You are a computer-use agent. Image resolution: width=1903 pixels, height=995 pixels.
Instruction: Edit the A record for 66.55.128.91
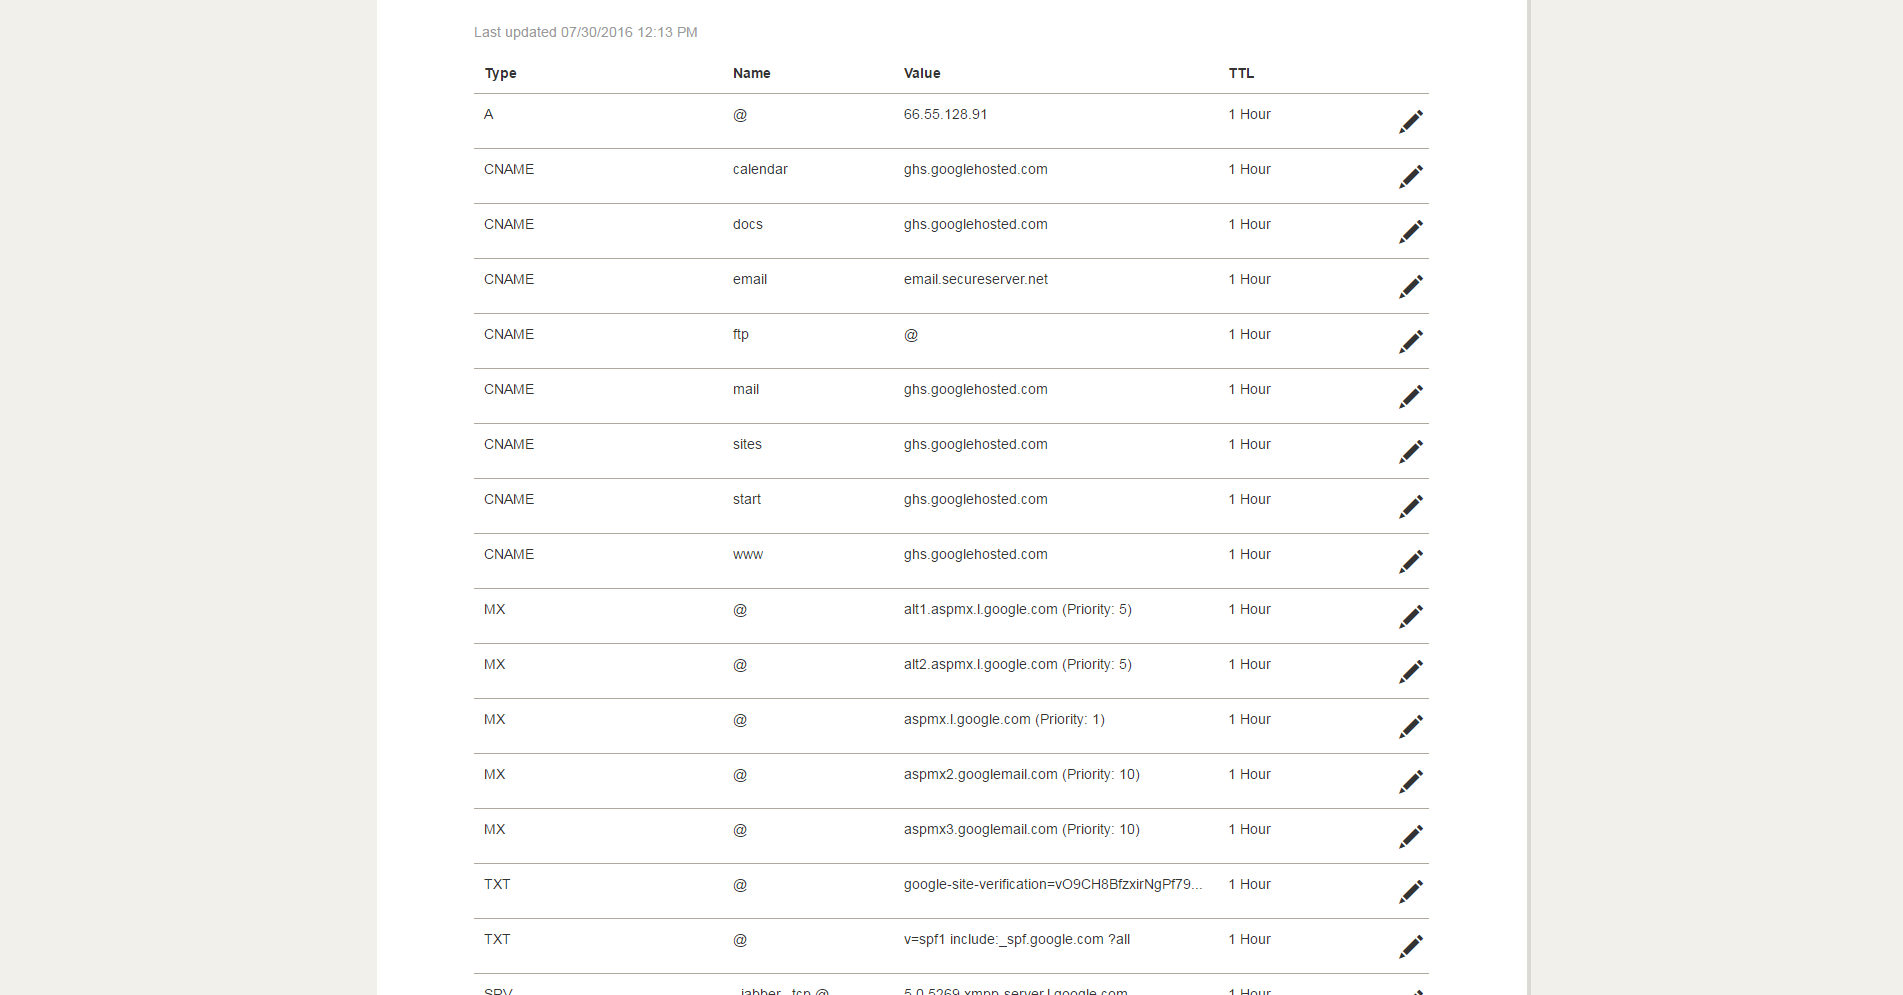point(1411,122)
